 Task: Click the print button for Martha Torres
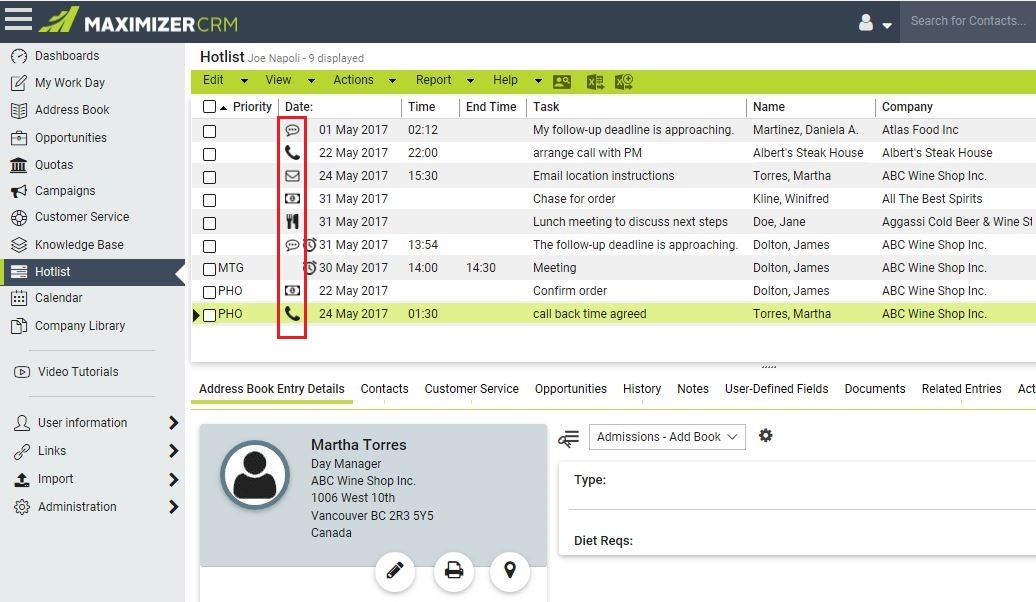pos(454,570)
